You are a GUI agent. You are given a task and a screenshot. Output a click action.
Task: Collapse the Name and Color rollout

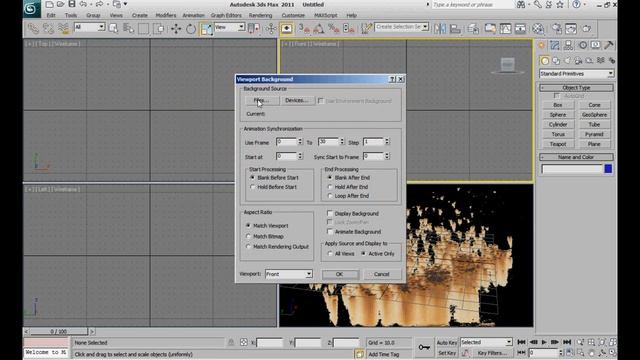(x=576, y=157)
